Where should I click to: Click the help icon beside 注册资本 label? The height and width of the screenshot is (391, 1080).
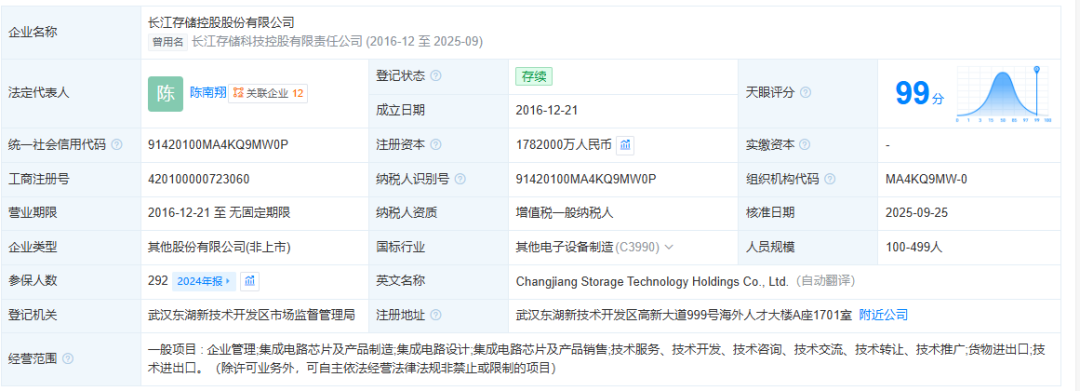[436, 145]
